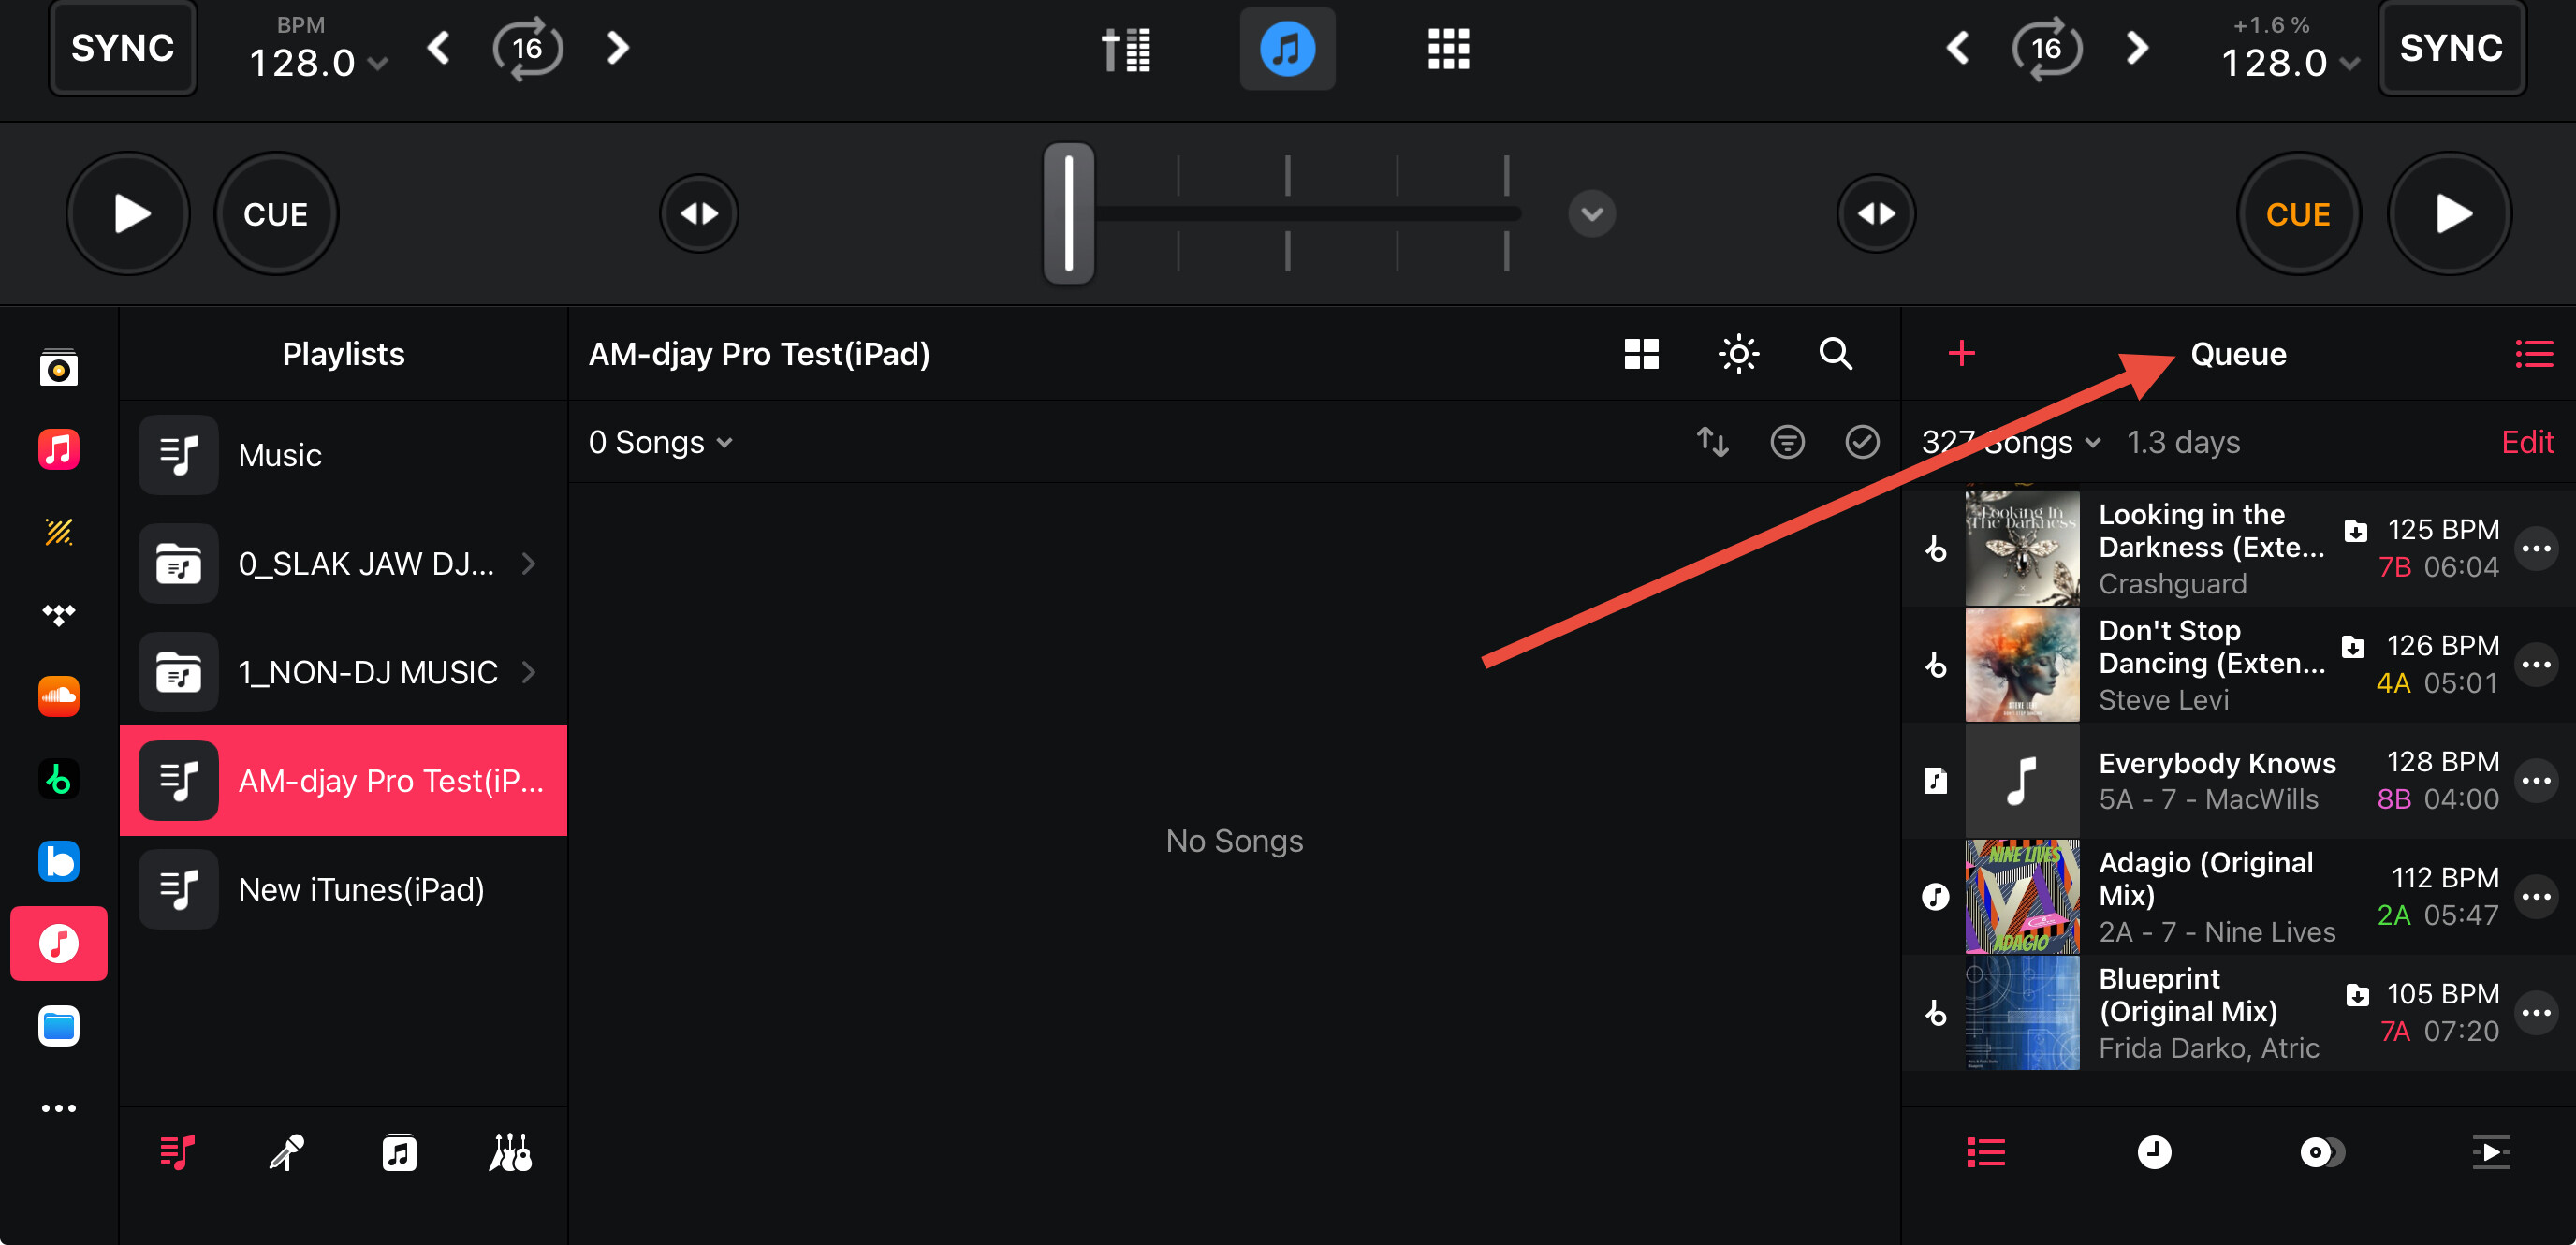Viewport: 2576px width, 1245px height.
Task: Switch to Genres instruments tab
Action: [510, 1152]
